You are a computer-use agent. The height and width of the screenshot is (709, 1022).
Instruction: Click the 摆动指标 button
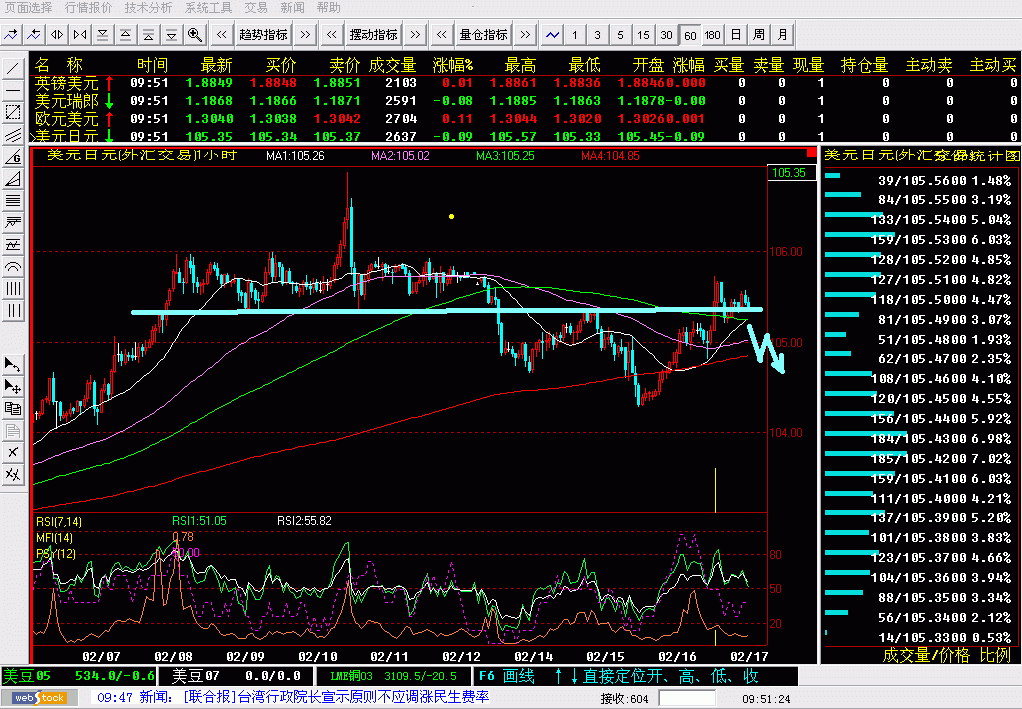[x=373, y=35]
